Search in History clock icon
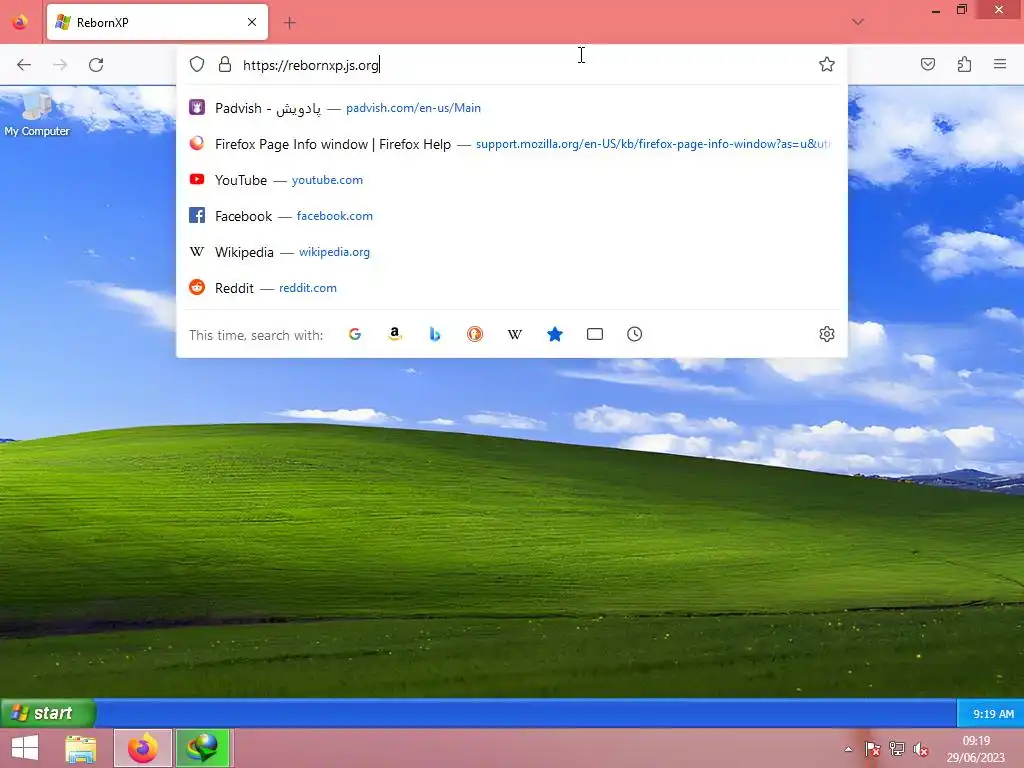The image size is (1024, 768). coord(635,334)
